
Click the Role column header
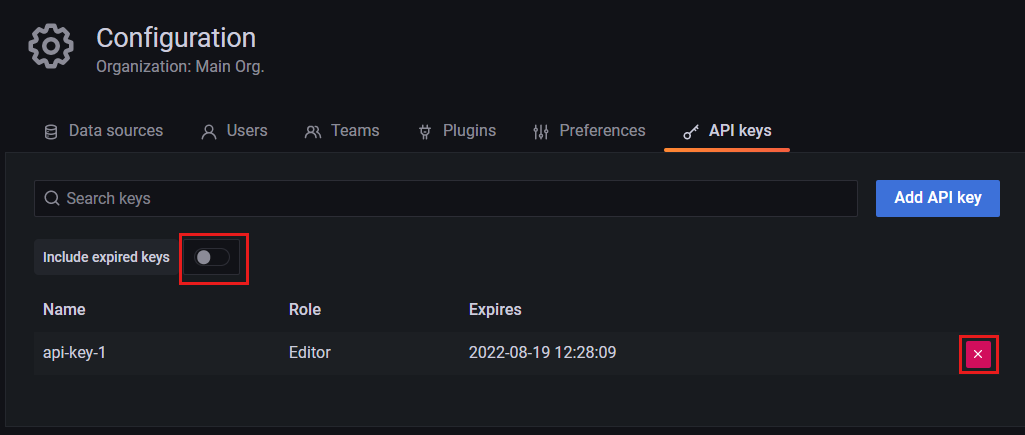305,309
